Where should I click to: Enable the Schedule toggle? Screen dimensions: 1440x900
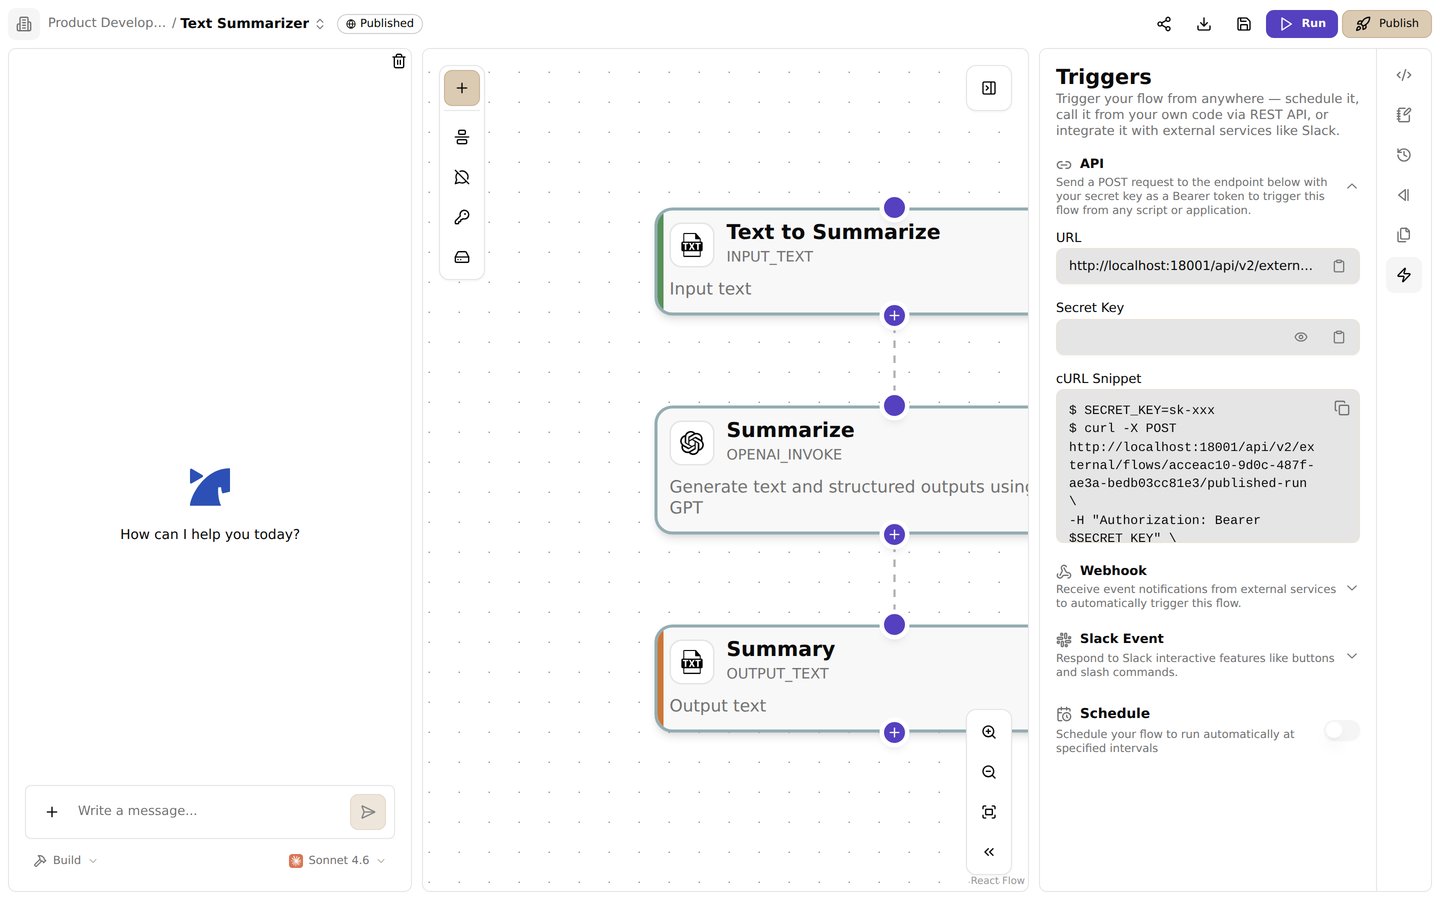click(x=1342, y=731)
